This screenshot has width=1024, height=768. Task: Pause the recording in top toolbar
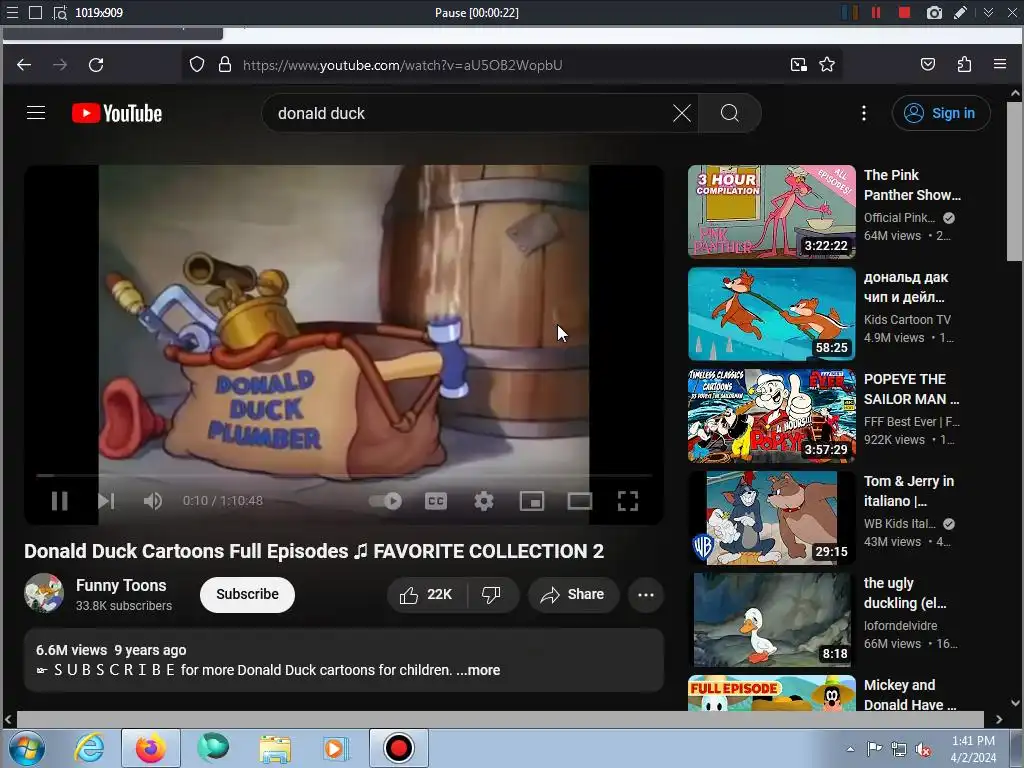click(x=876, y=12)
